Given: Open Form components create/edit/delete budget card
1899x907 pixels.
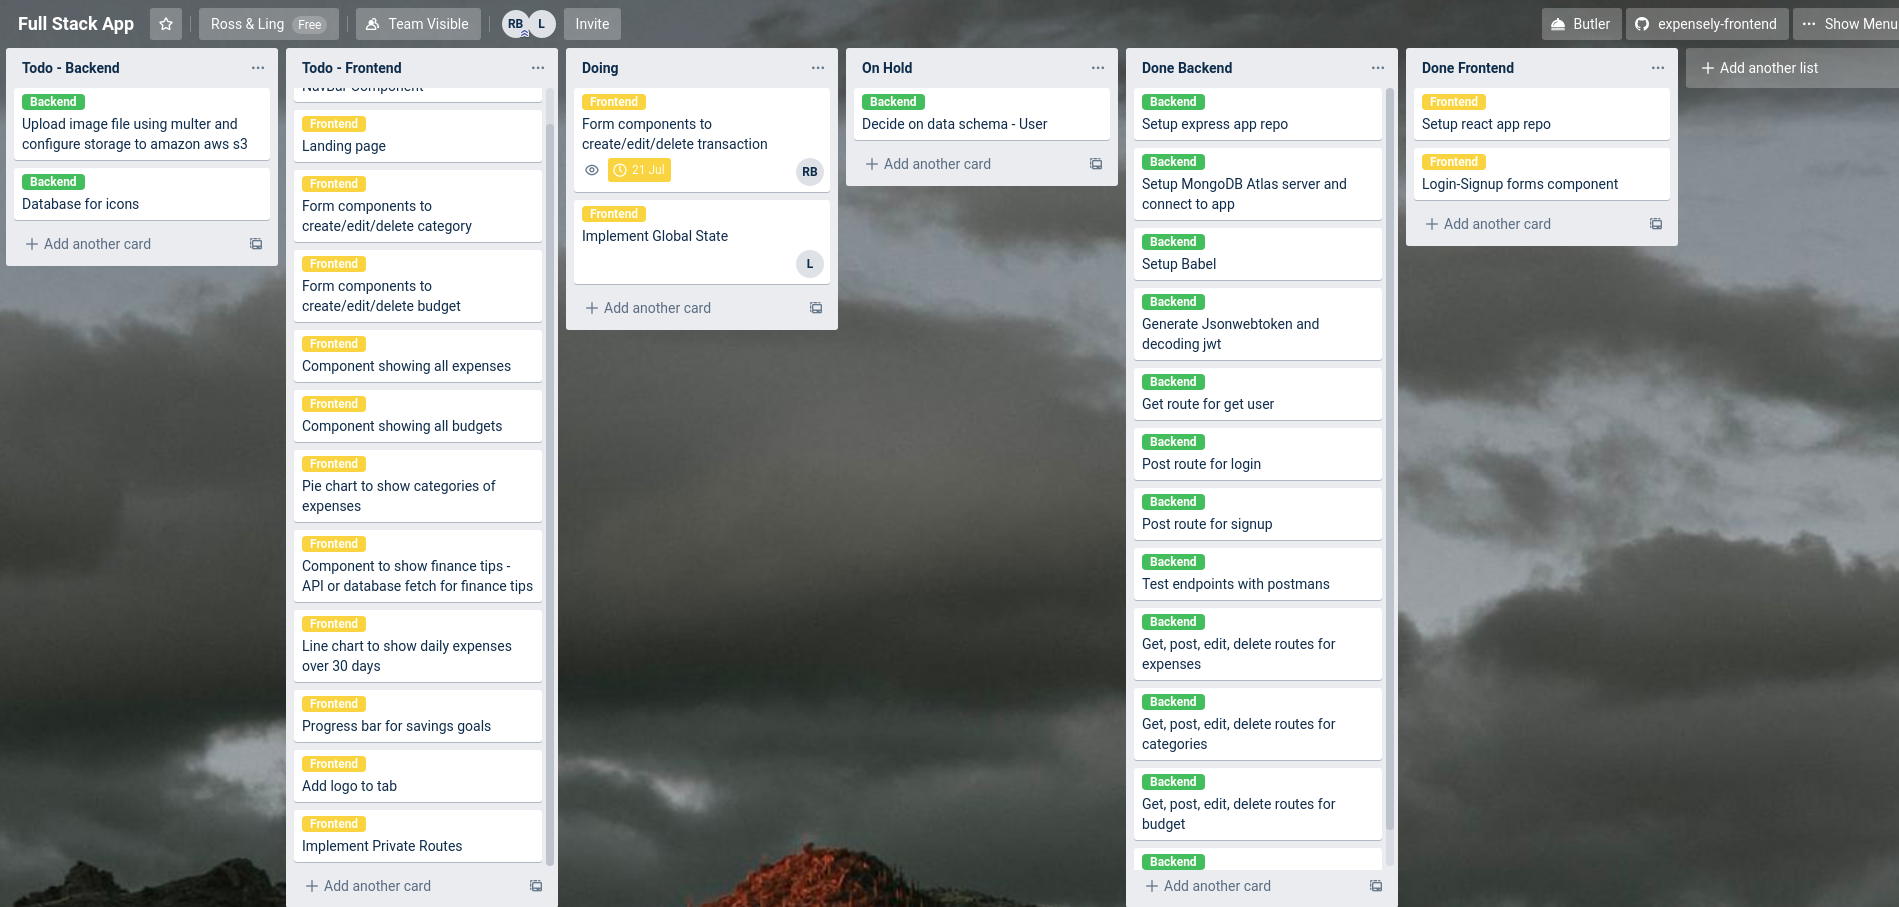Looking at the screenshot, I should (x=418, y=286).
